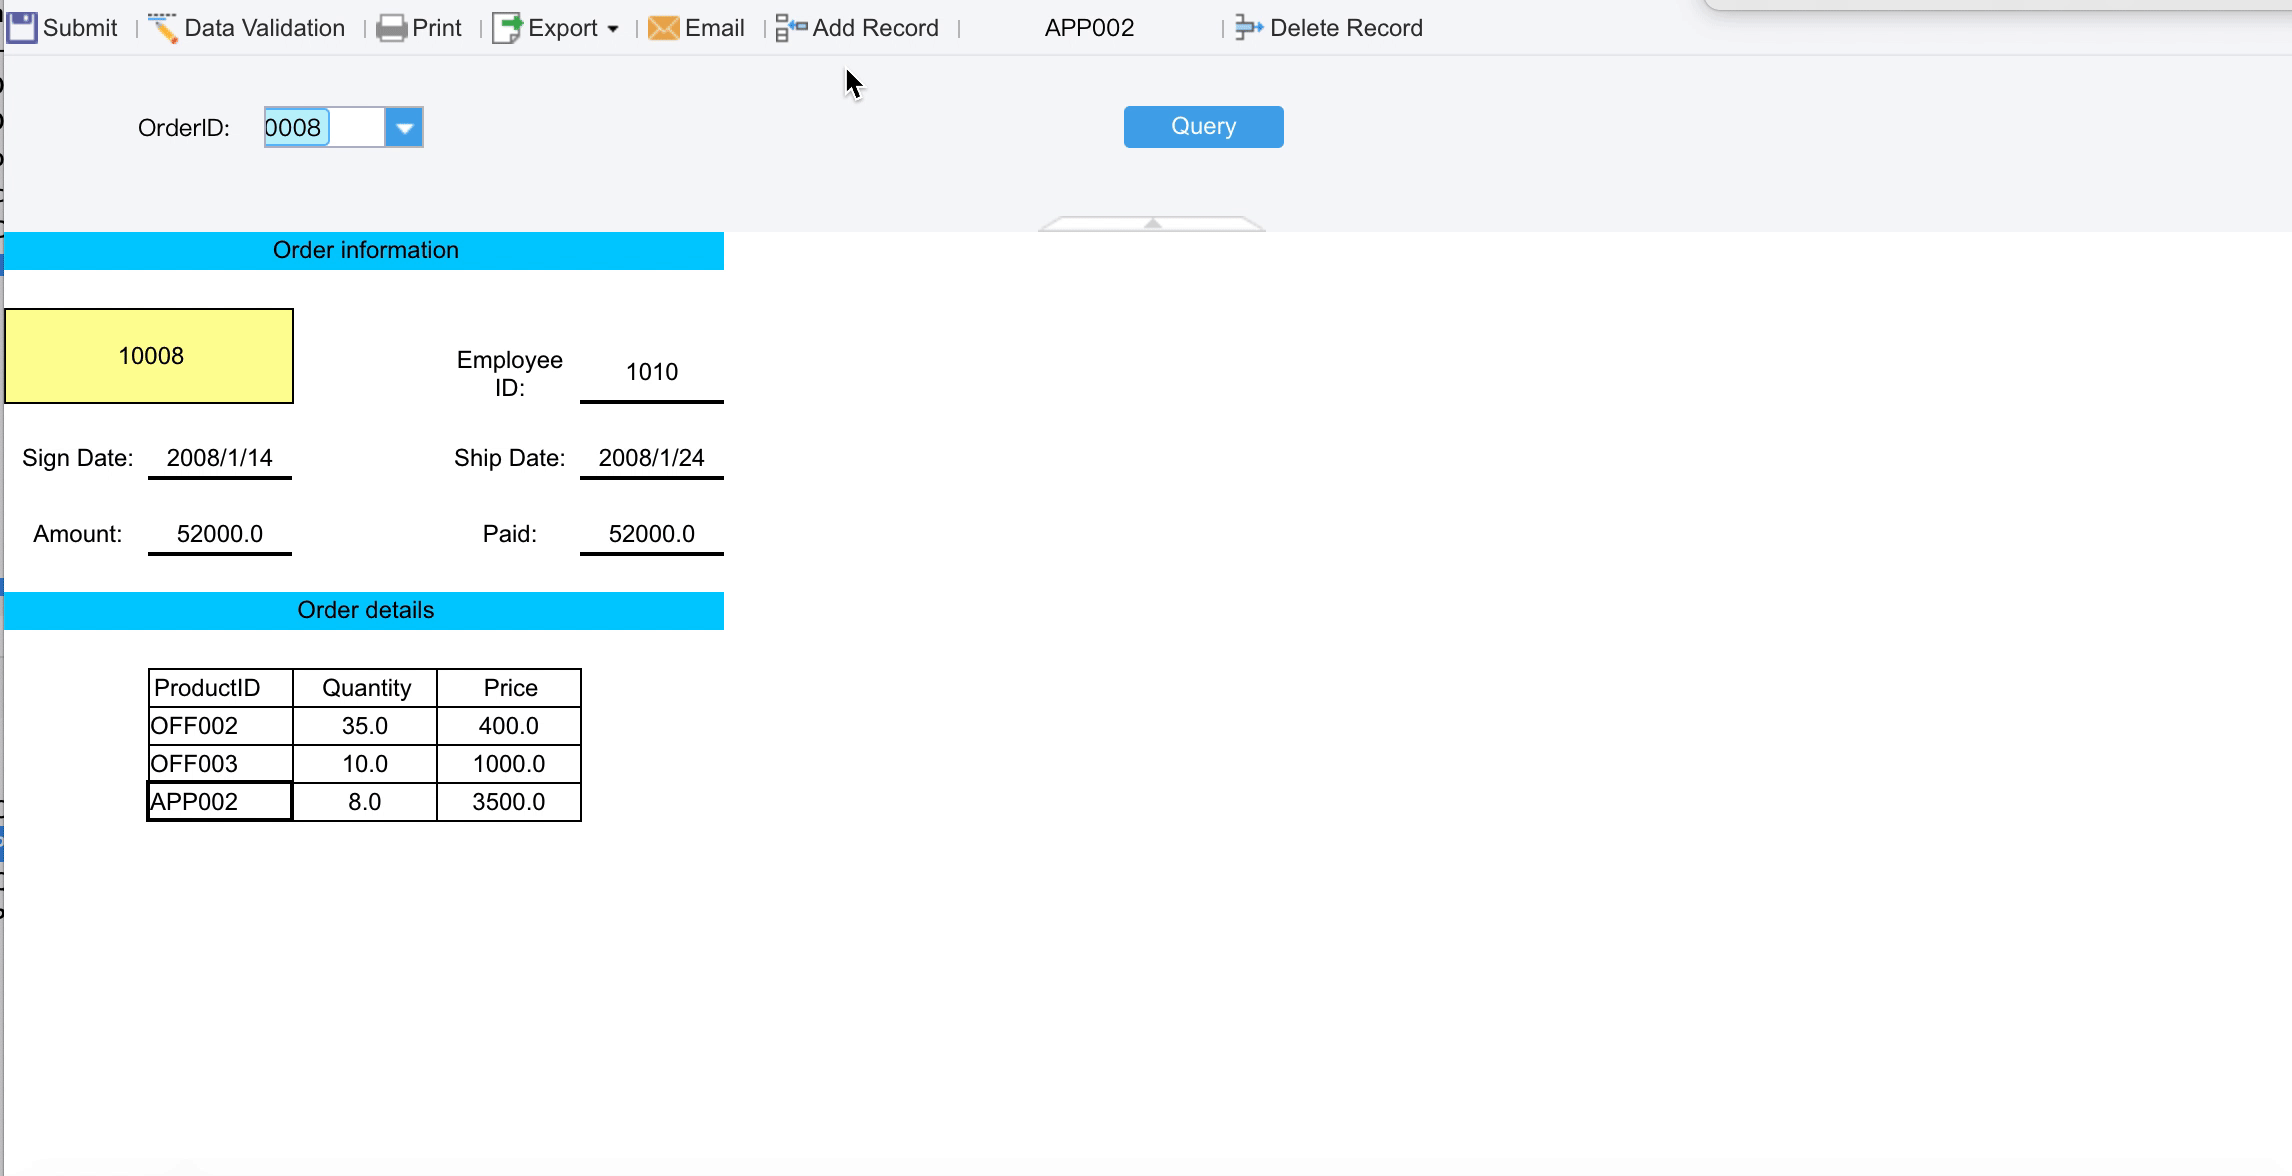The width and height of the screenshot is (2292, 1176).
Task: Click the Print printer icon
Action: (x=391, y=28)
